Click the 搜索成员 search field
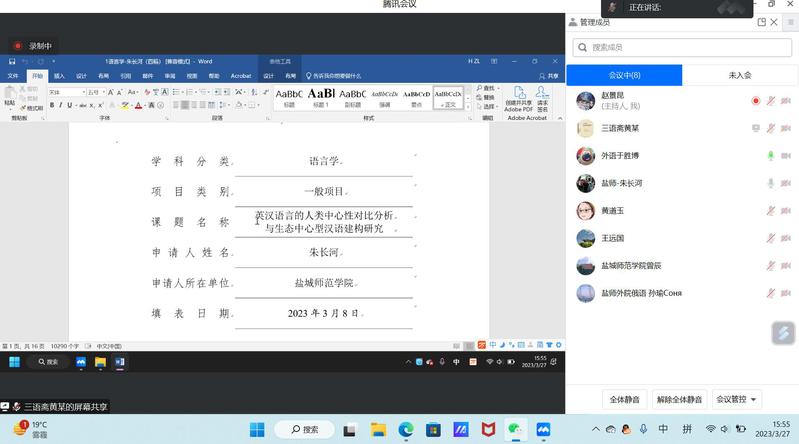799x444 pixels. click(682, 47)
